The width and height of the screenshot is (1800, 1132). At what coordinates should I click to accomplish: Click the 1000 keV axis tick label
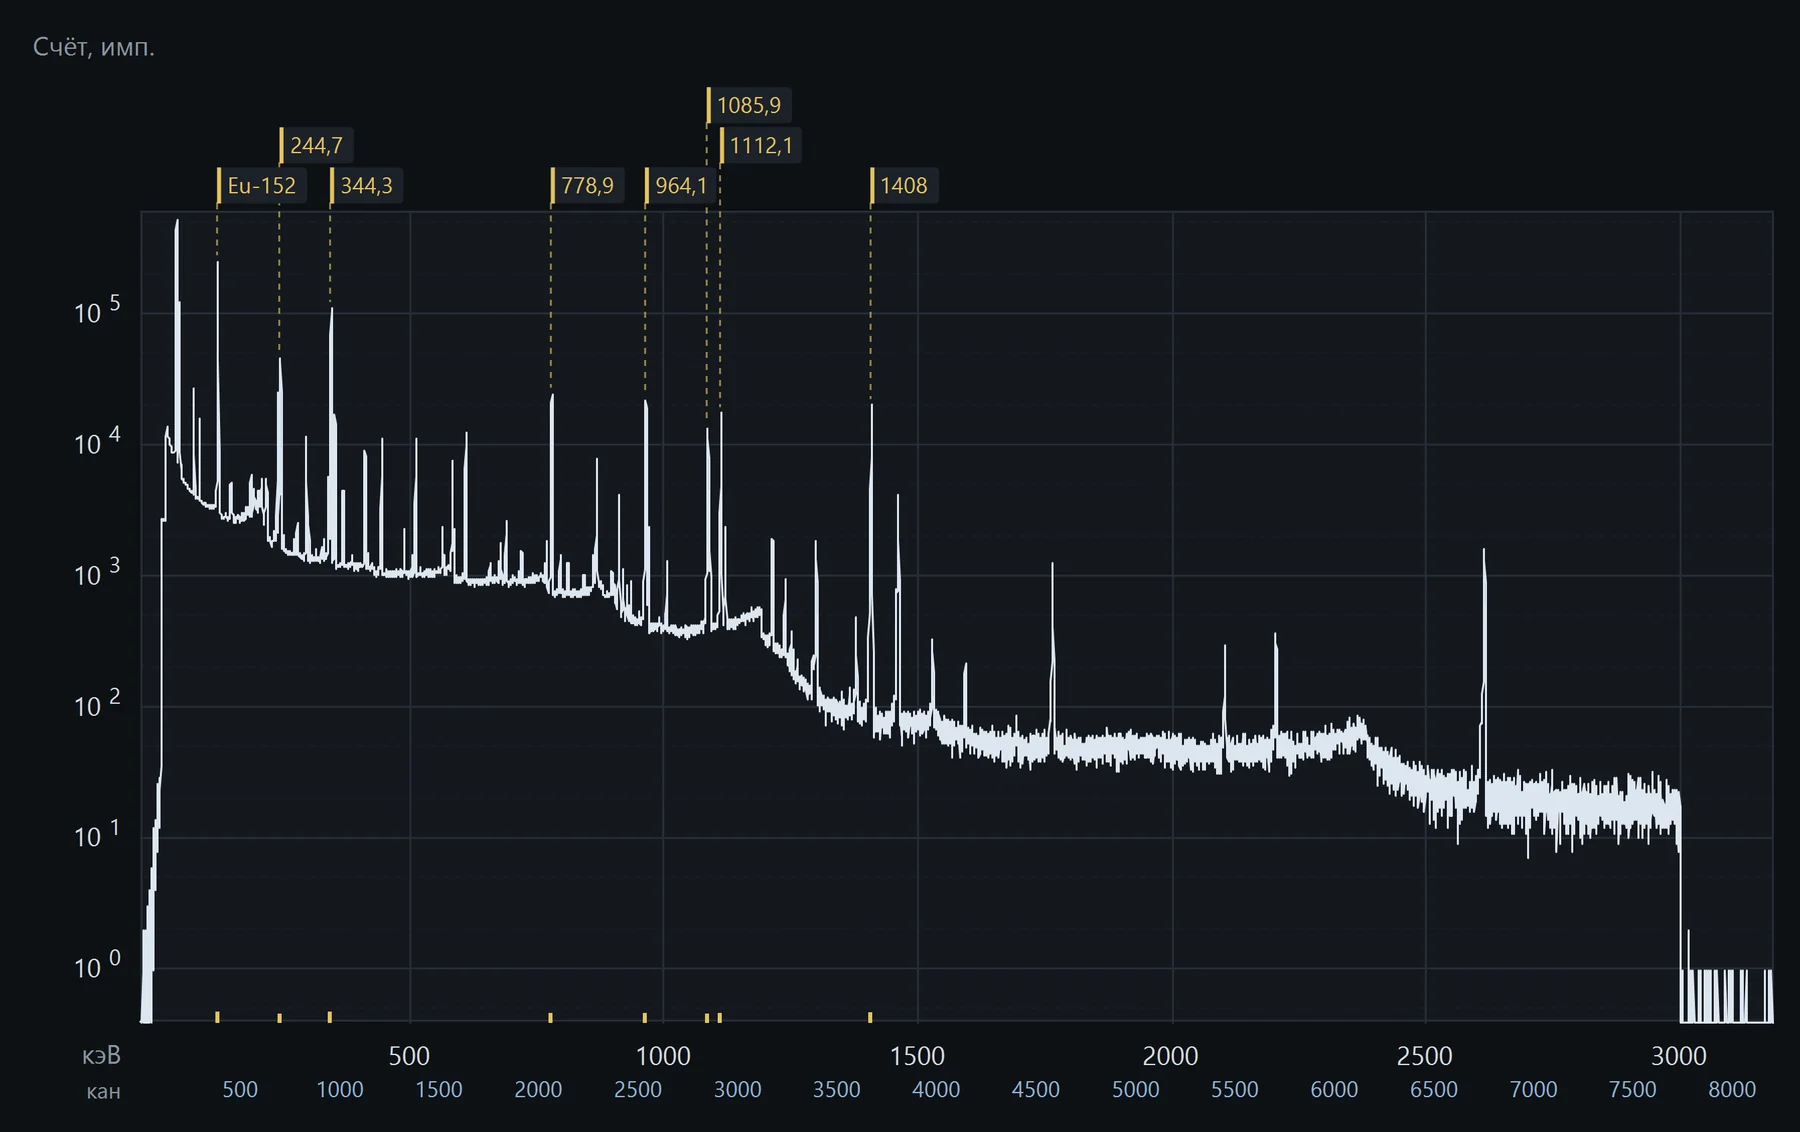pyautogui.click(x=663, y=1056)
